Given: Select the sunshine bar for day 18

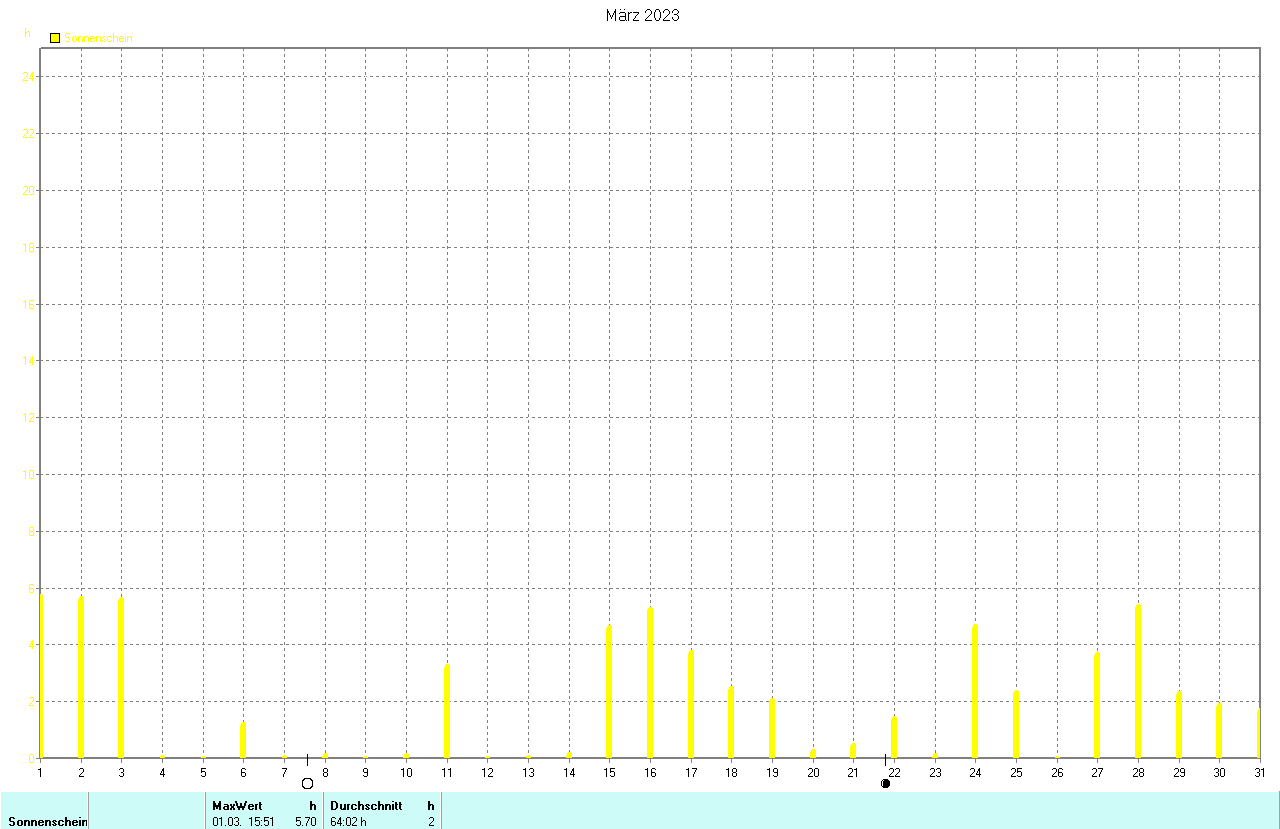Looking at the screenshot, I should tap(731, 722).
